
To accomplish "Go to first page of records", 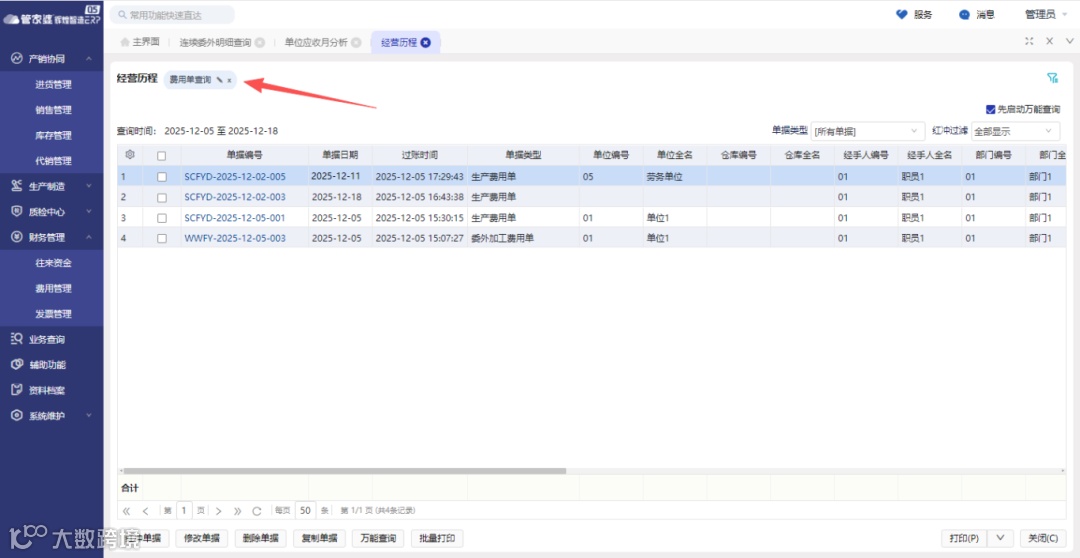I will coord(126,511).
